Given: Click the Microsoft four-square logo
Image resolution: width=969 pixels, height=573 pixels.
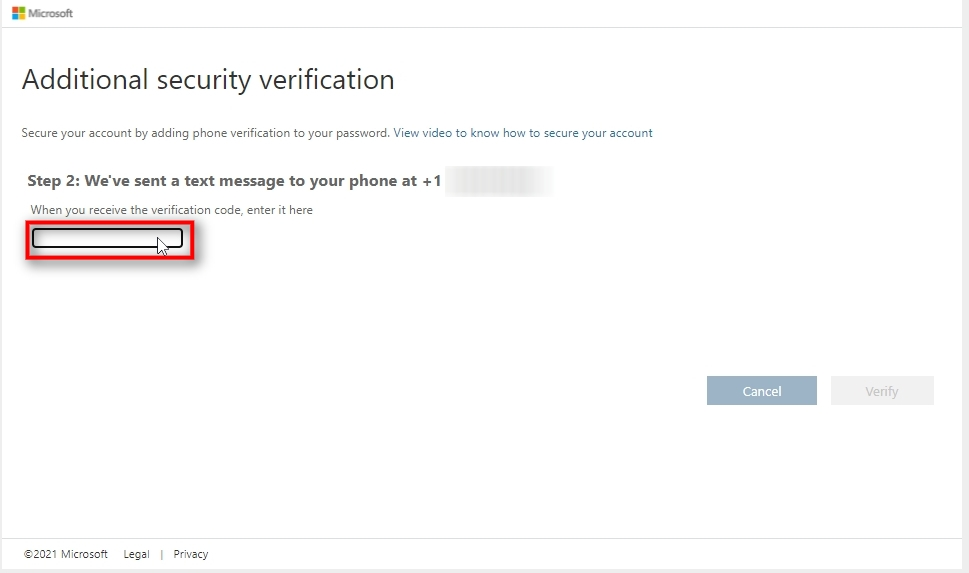Looking at the screenshot, I should tap(18, 13).
